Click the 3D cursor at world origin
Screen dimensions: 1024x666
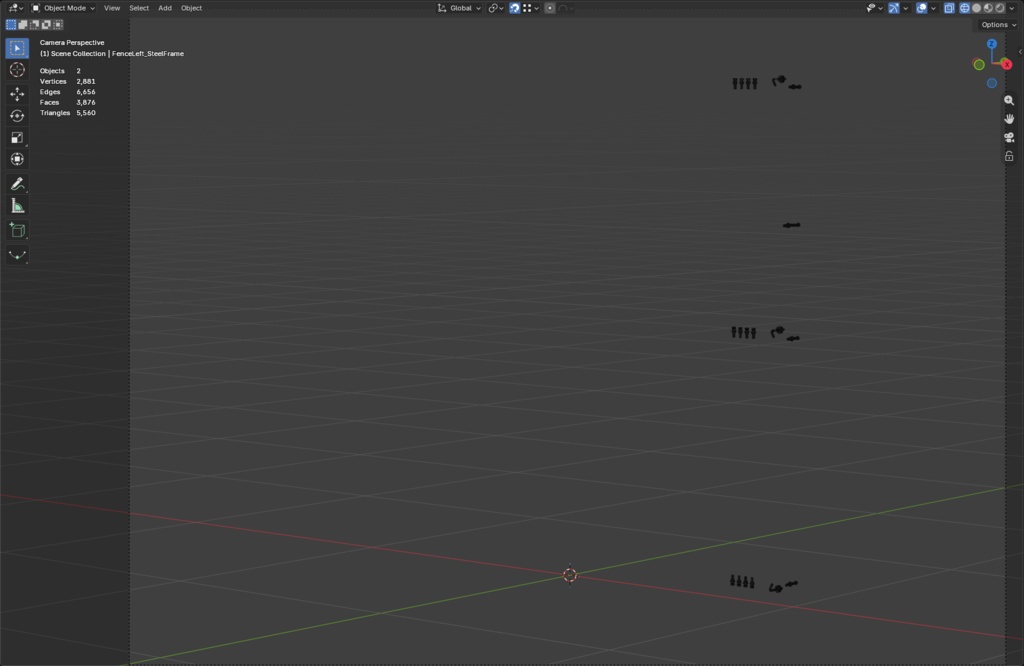(x=569, y=575)
